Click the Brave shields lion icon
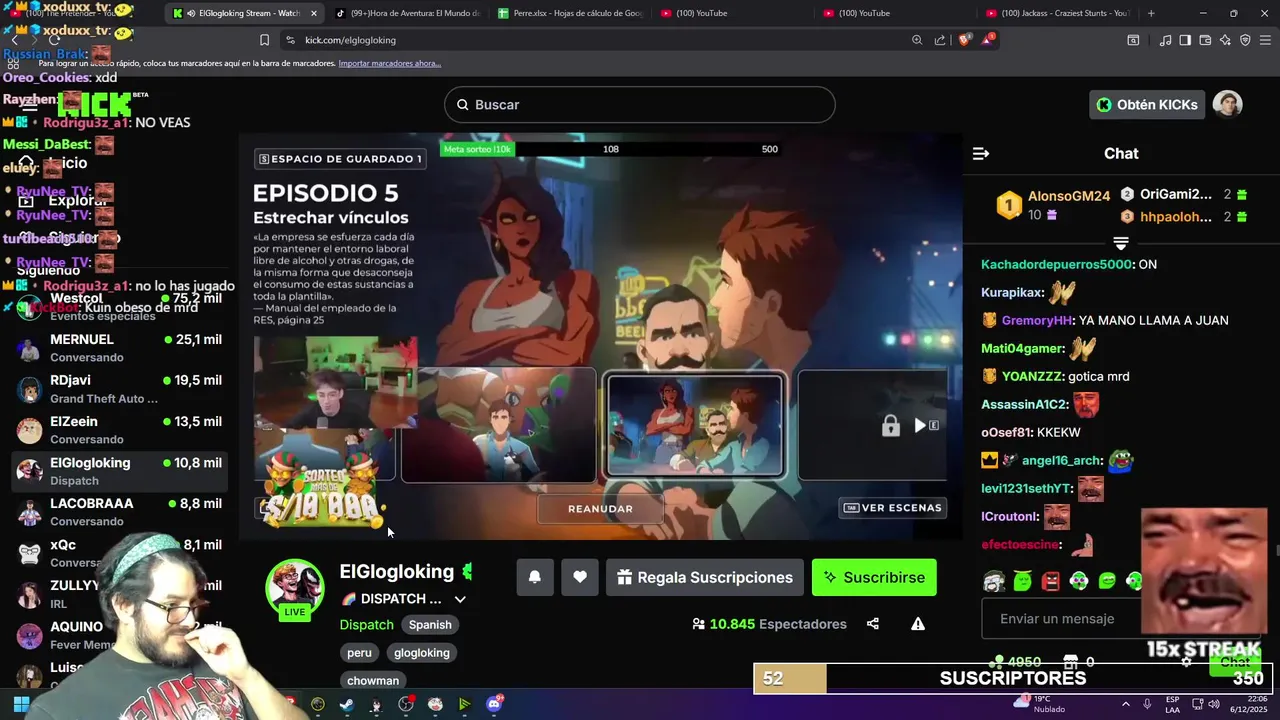This screenshot has height=720, width=1280. 965,40
